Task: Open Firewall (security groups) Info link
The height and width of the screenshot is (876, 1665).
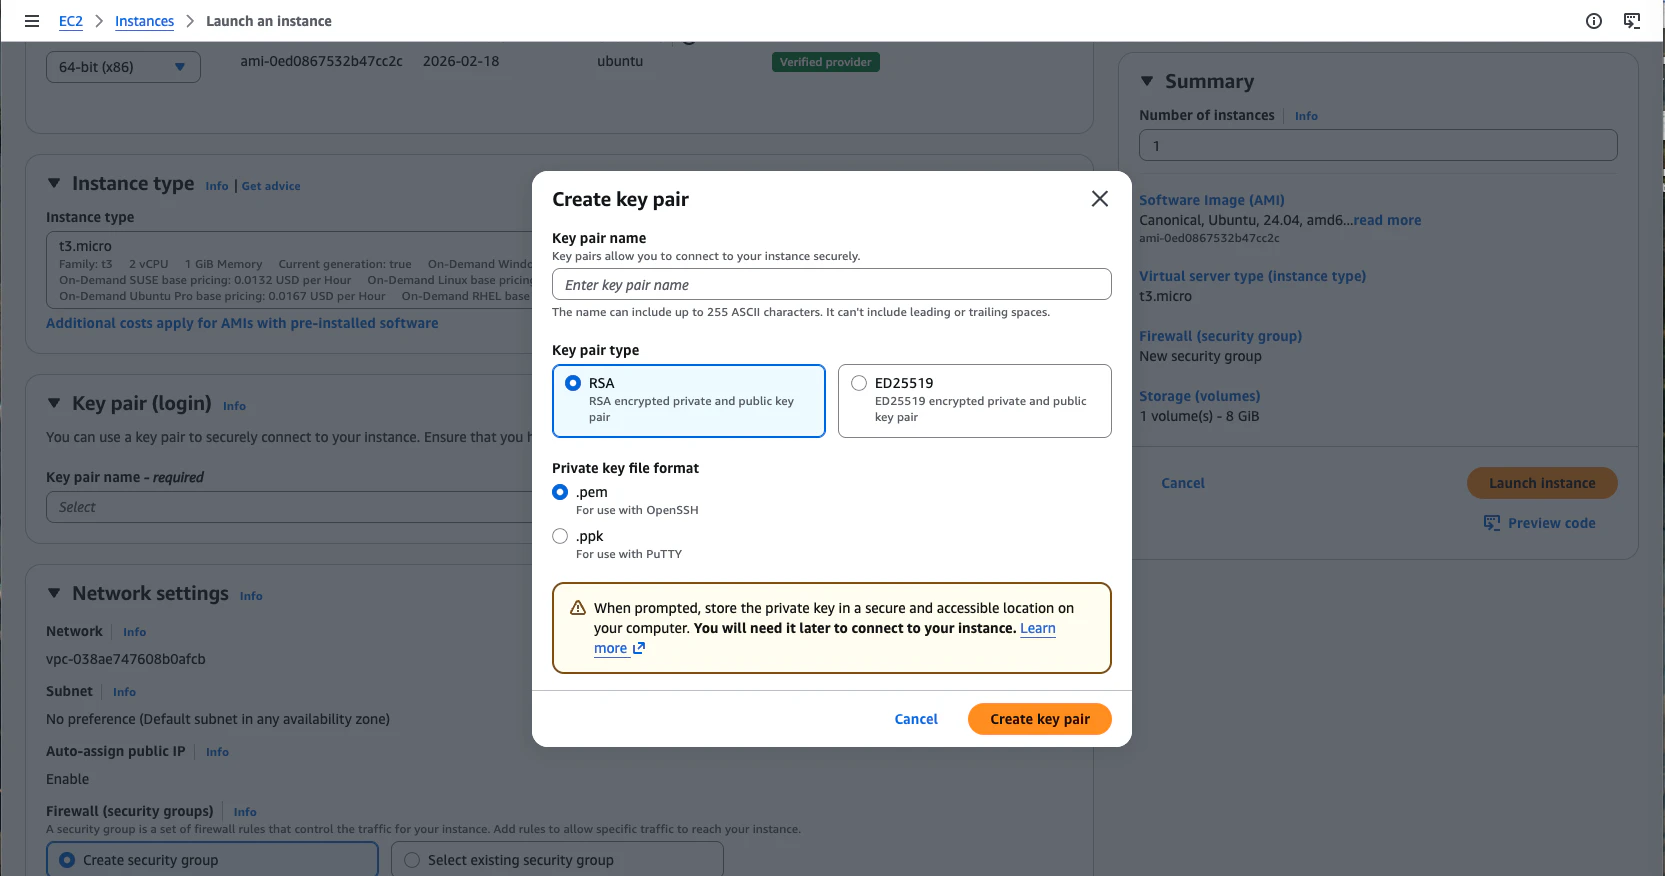Action: point(245,812)
